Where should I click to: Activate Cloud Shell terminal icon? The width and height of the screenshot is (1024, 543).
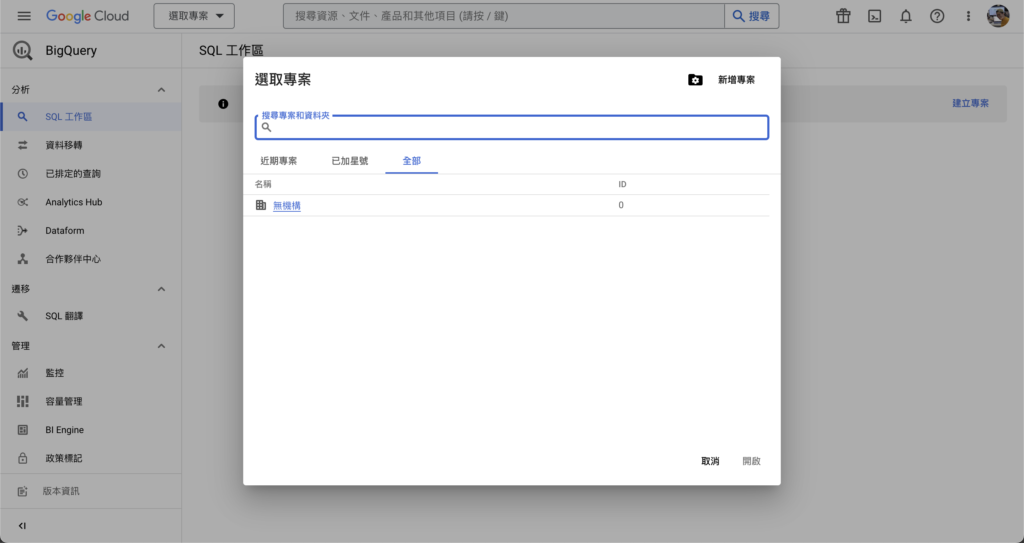pos(874,16)
